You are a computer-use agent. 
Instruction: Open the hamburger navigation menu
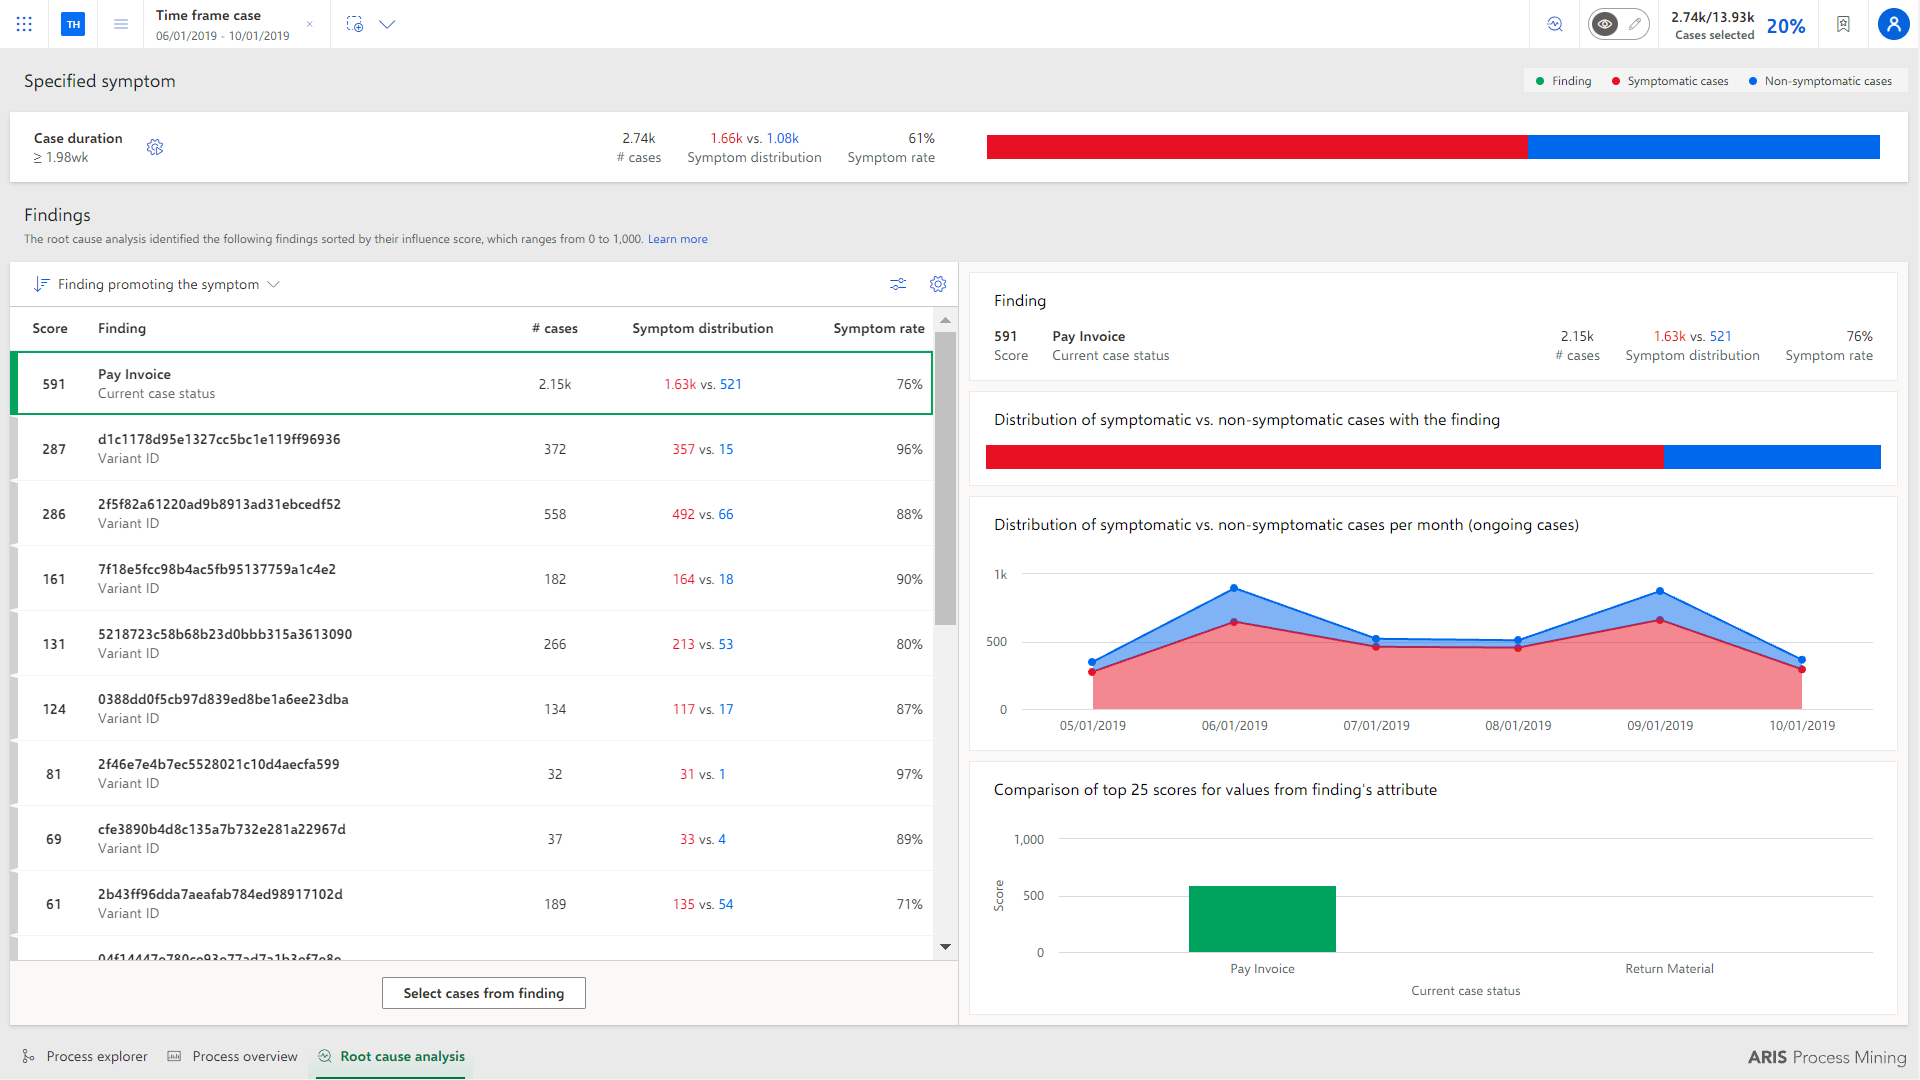[121, 24]
